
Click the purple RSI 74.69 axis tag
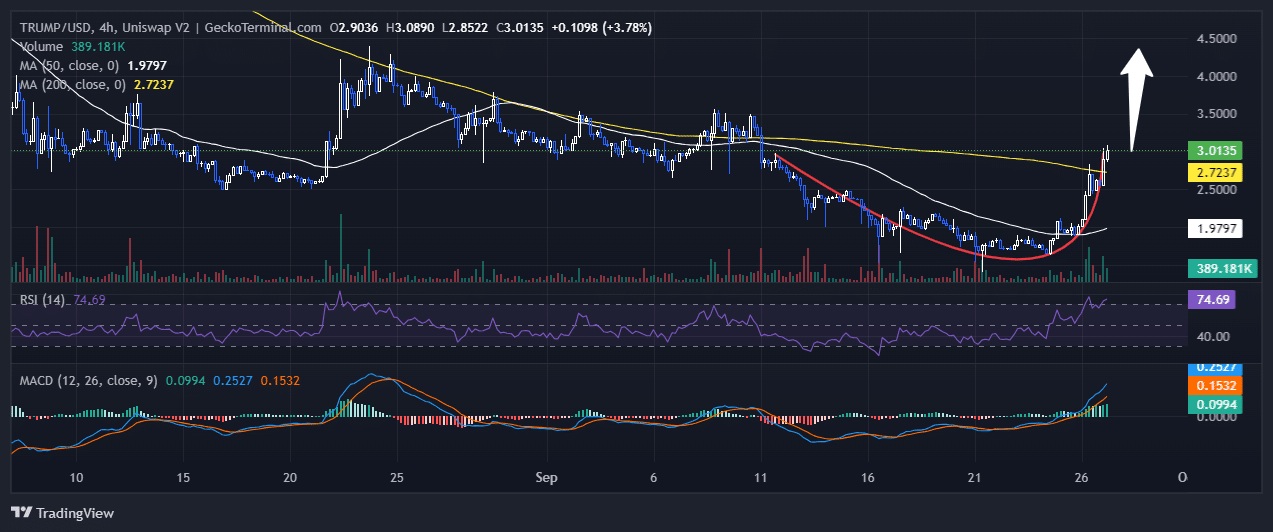click(x=1214, y=299)
